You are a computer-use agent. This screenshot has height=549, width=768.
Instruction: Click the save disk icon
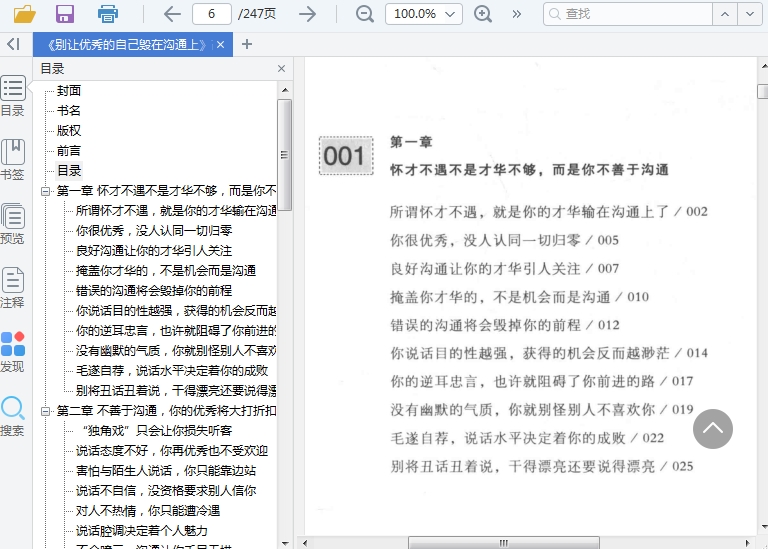pyautogui.click(x=65, y=14)
